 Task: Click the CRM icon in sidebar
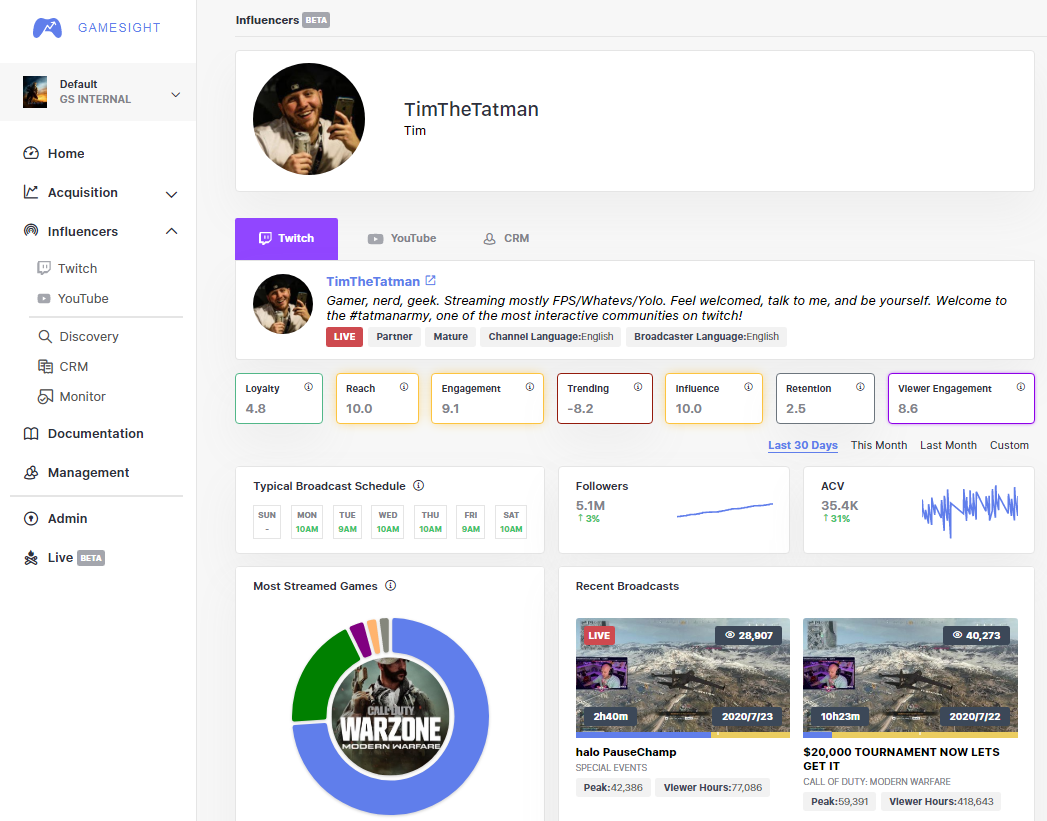coord(45,366)
